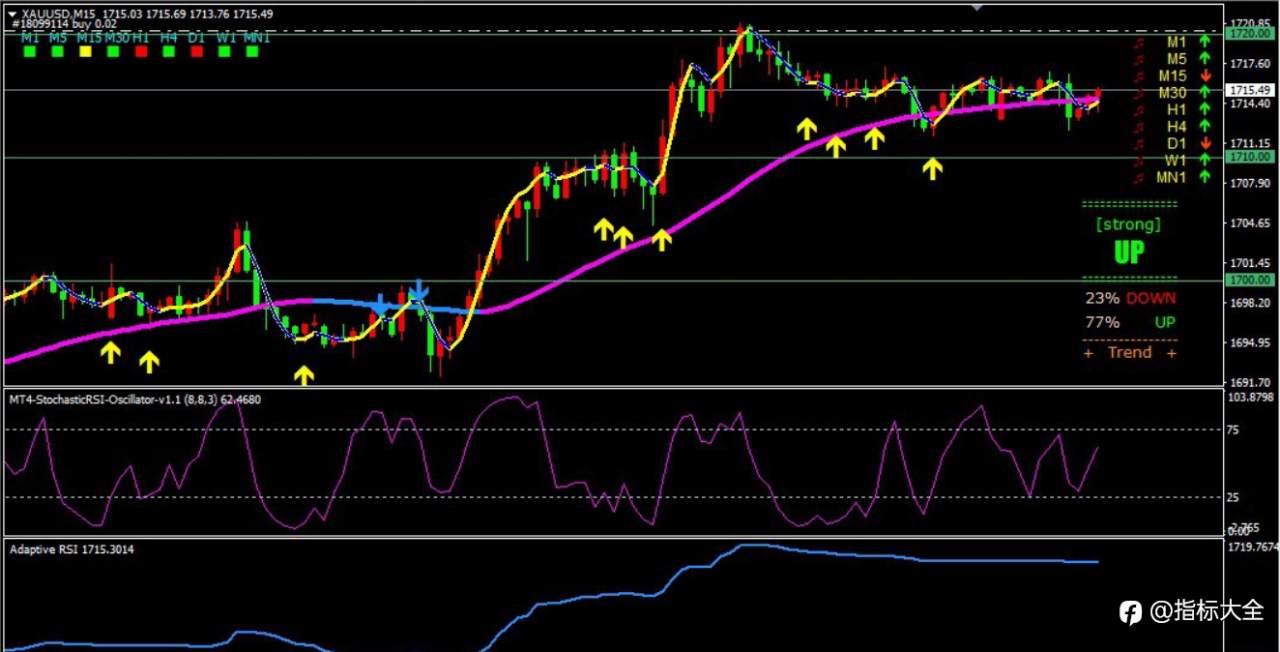Click the 1710.00 price level tag
The height and width of the screenshot is (652, 1280).
click(1250, 157)
